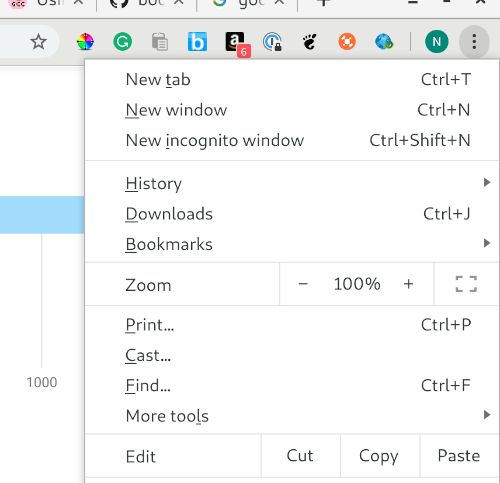Expand the Bookmarks submenu
This screenshot has height=483, width=500.
pos(292,244)
